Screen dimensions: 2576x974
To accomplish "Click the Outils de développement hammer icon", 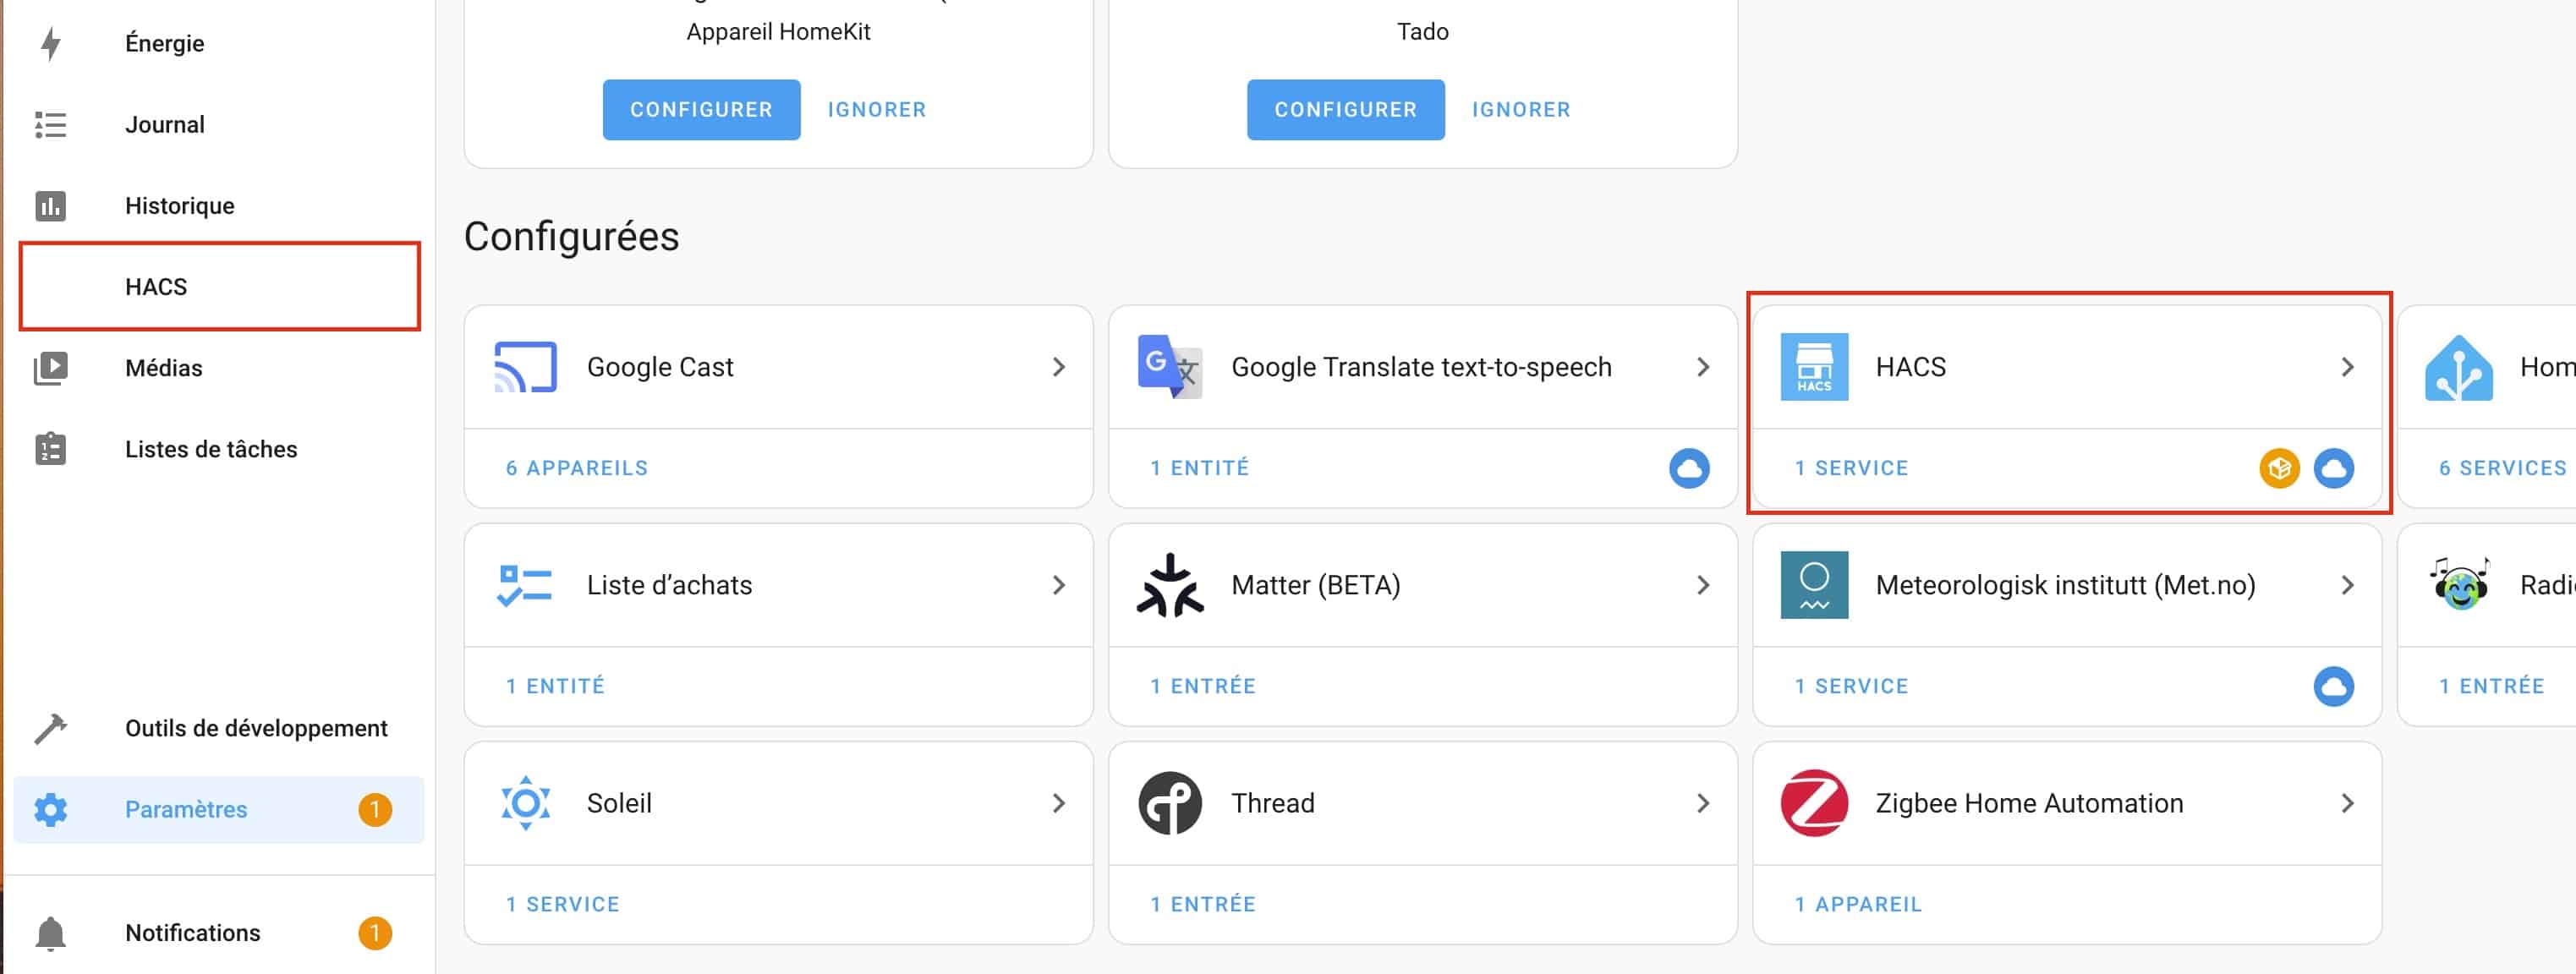I will [x=51, y=729].
